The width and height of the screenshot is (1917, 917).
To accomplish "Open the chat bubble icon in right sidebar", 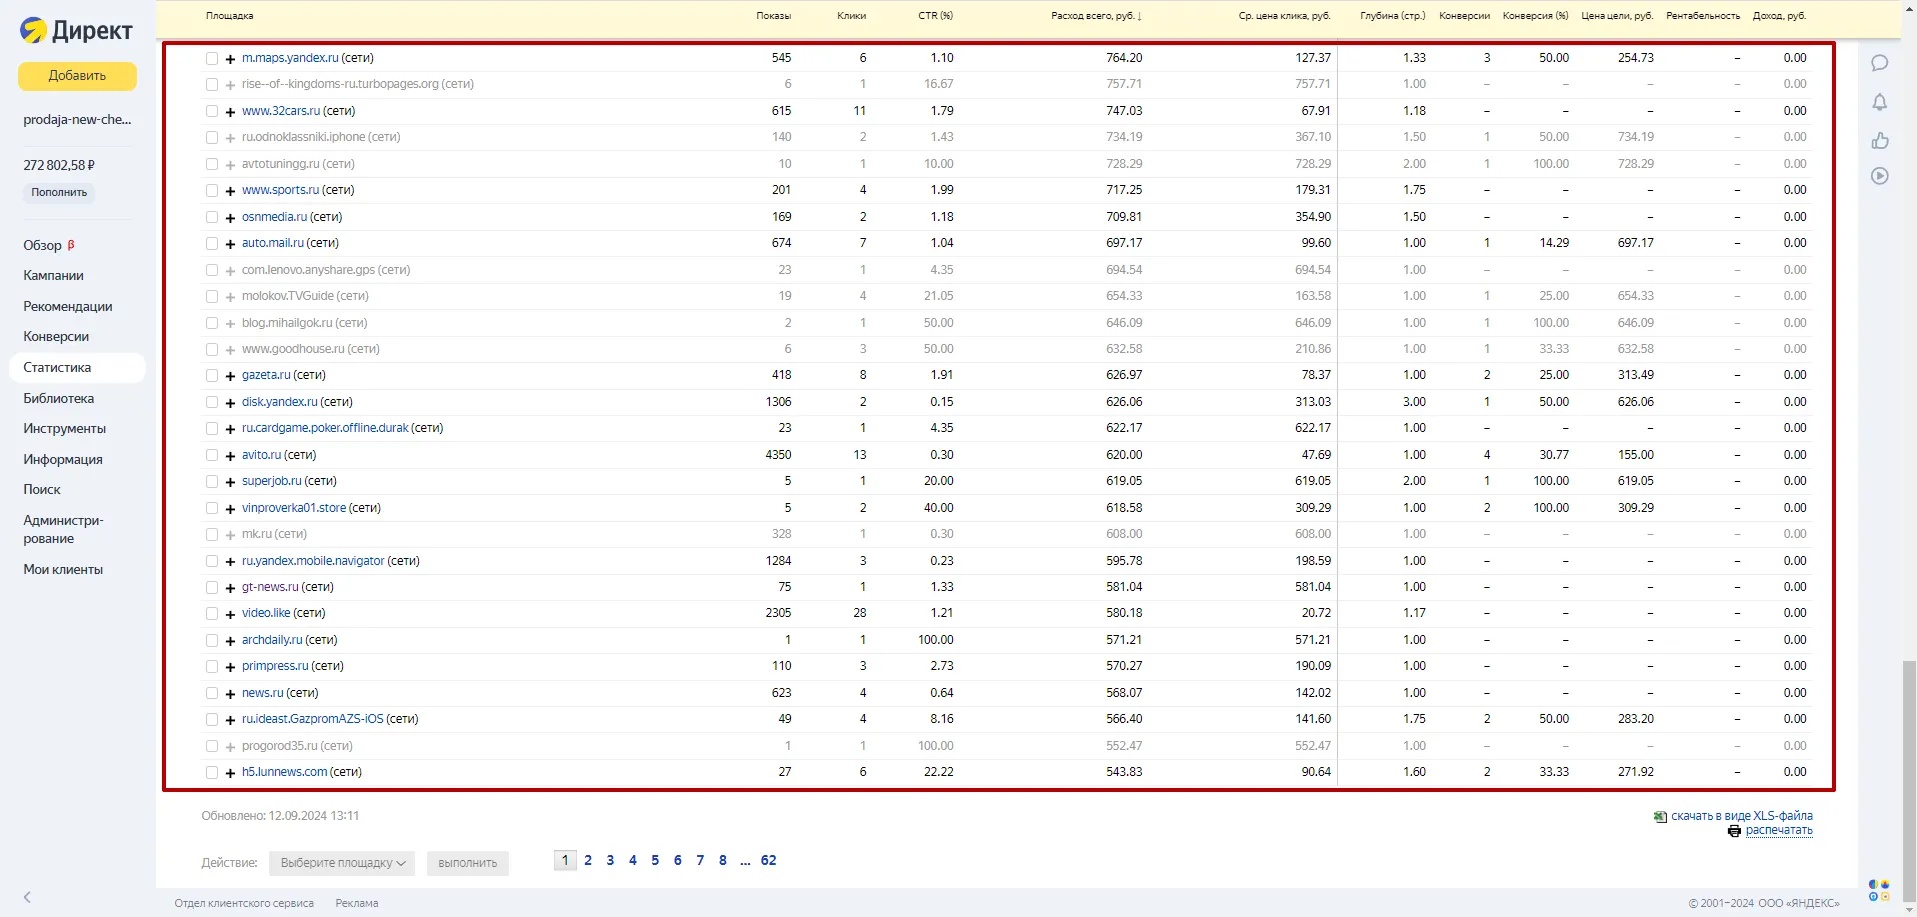I will pos(1879,64).
